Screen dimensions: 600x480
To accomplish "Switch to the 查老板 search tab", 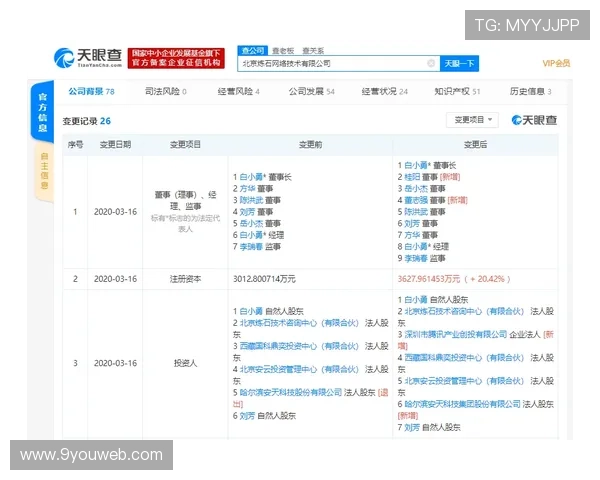I will point(283,51).
